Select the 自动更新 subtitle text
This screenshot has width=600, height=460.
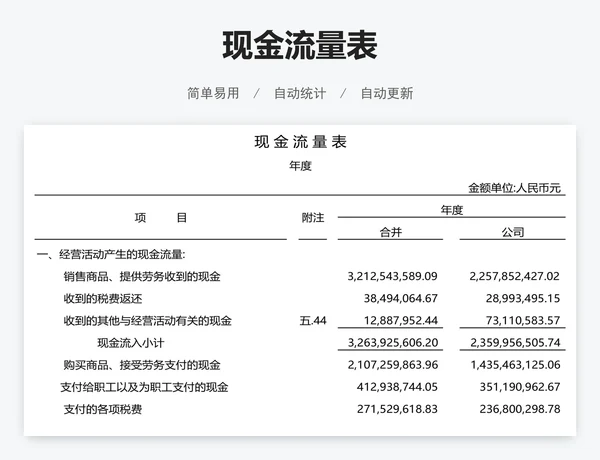click(x=387, y=93)
